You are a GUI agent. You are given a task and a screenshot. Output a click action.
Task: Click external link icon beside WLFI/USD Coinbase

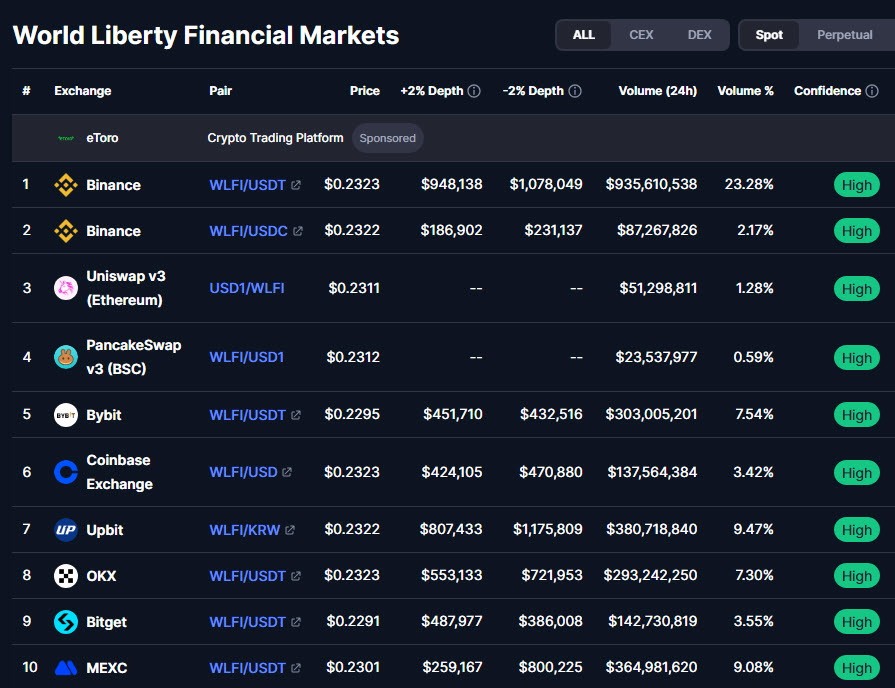click(287, 472)
